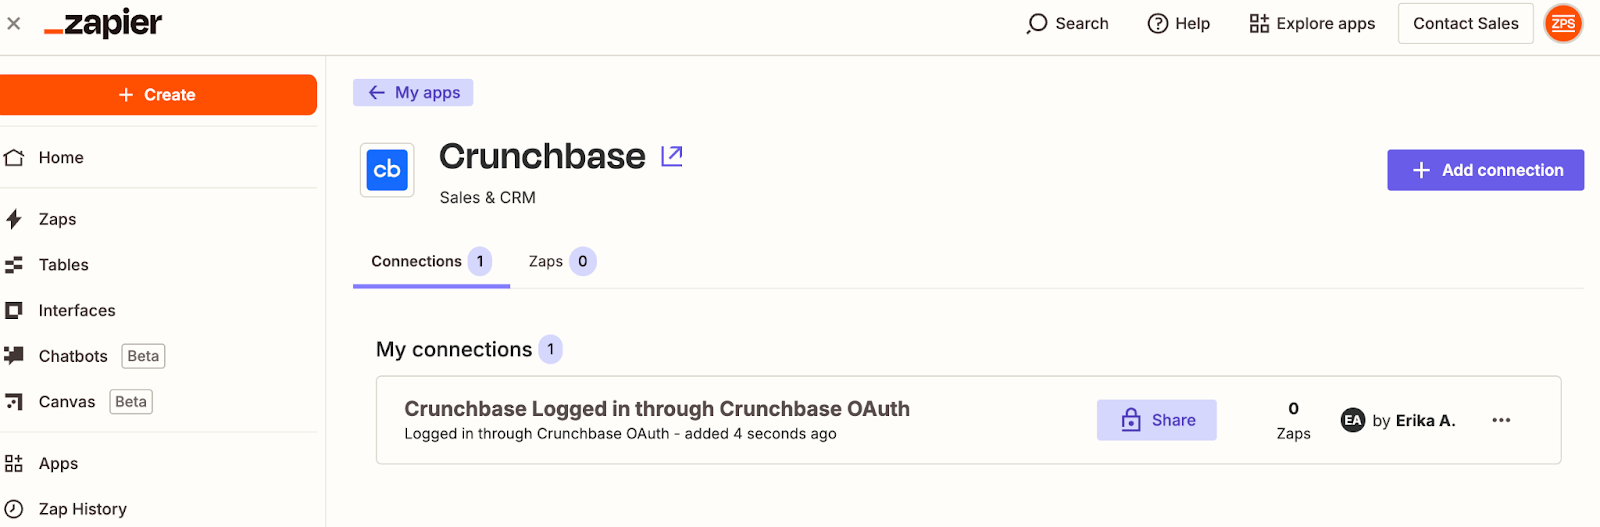Image resolution: width=1600 pixels, height=527 pixels.
Task: Click the Crunchbase app logo
Action: (x=387, y=170)
